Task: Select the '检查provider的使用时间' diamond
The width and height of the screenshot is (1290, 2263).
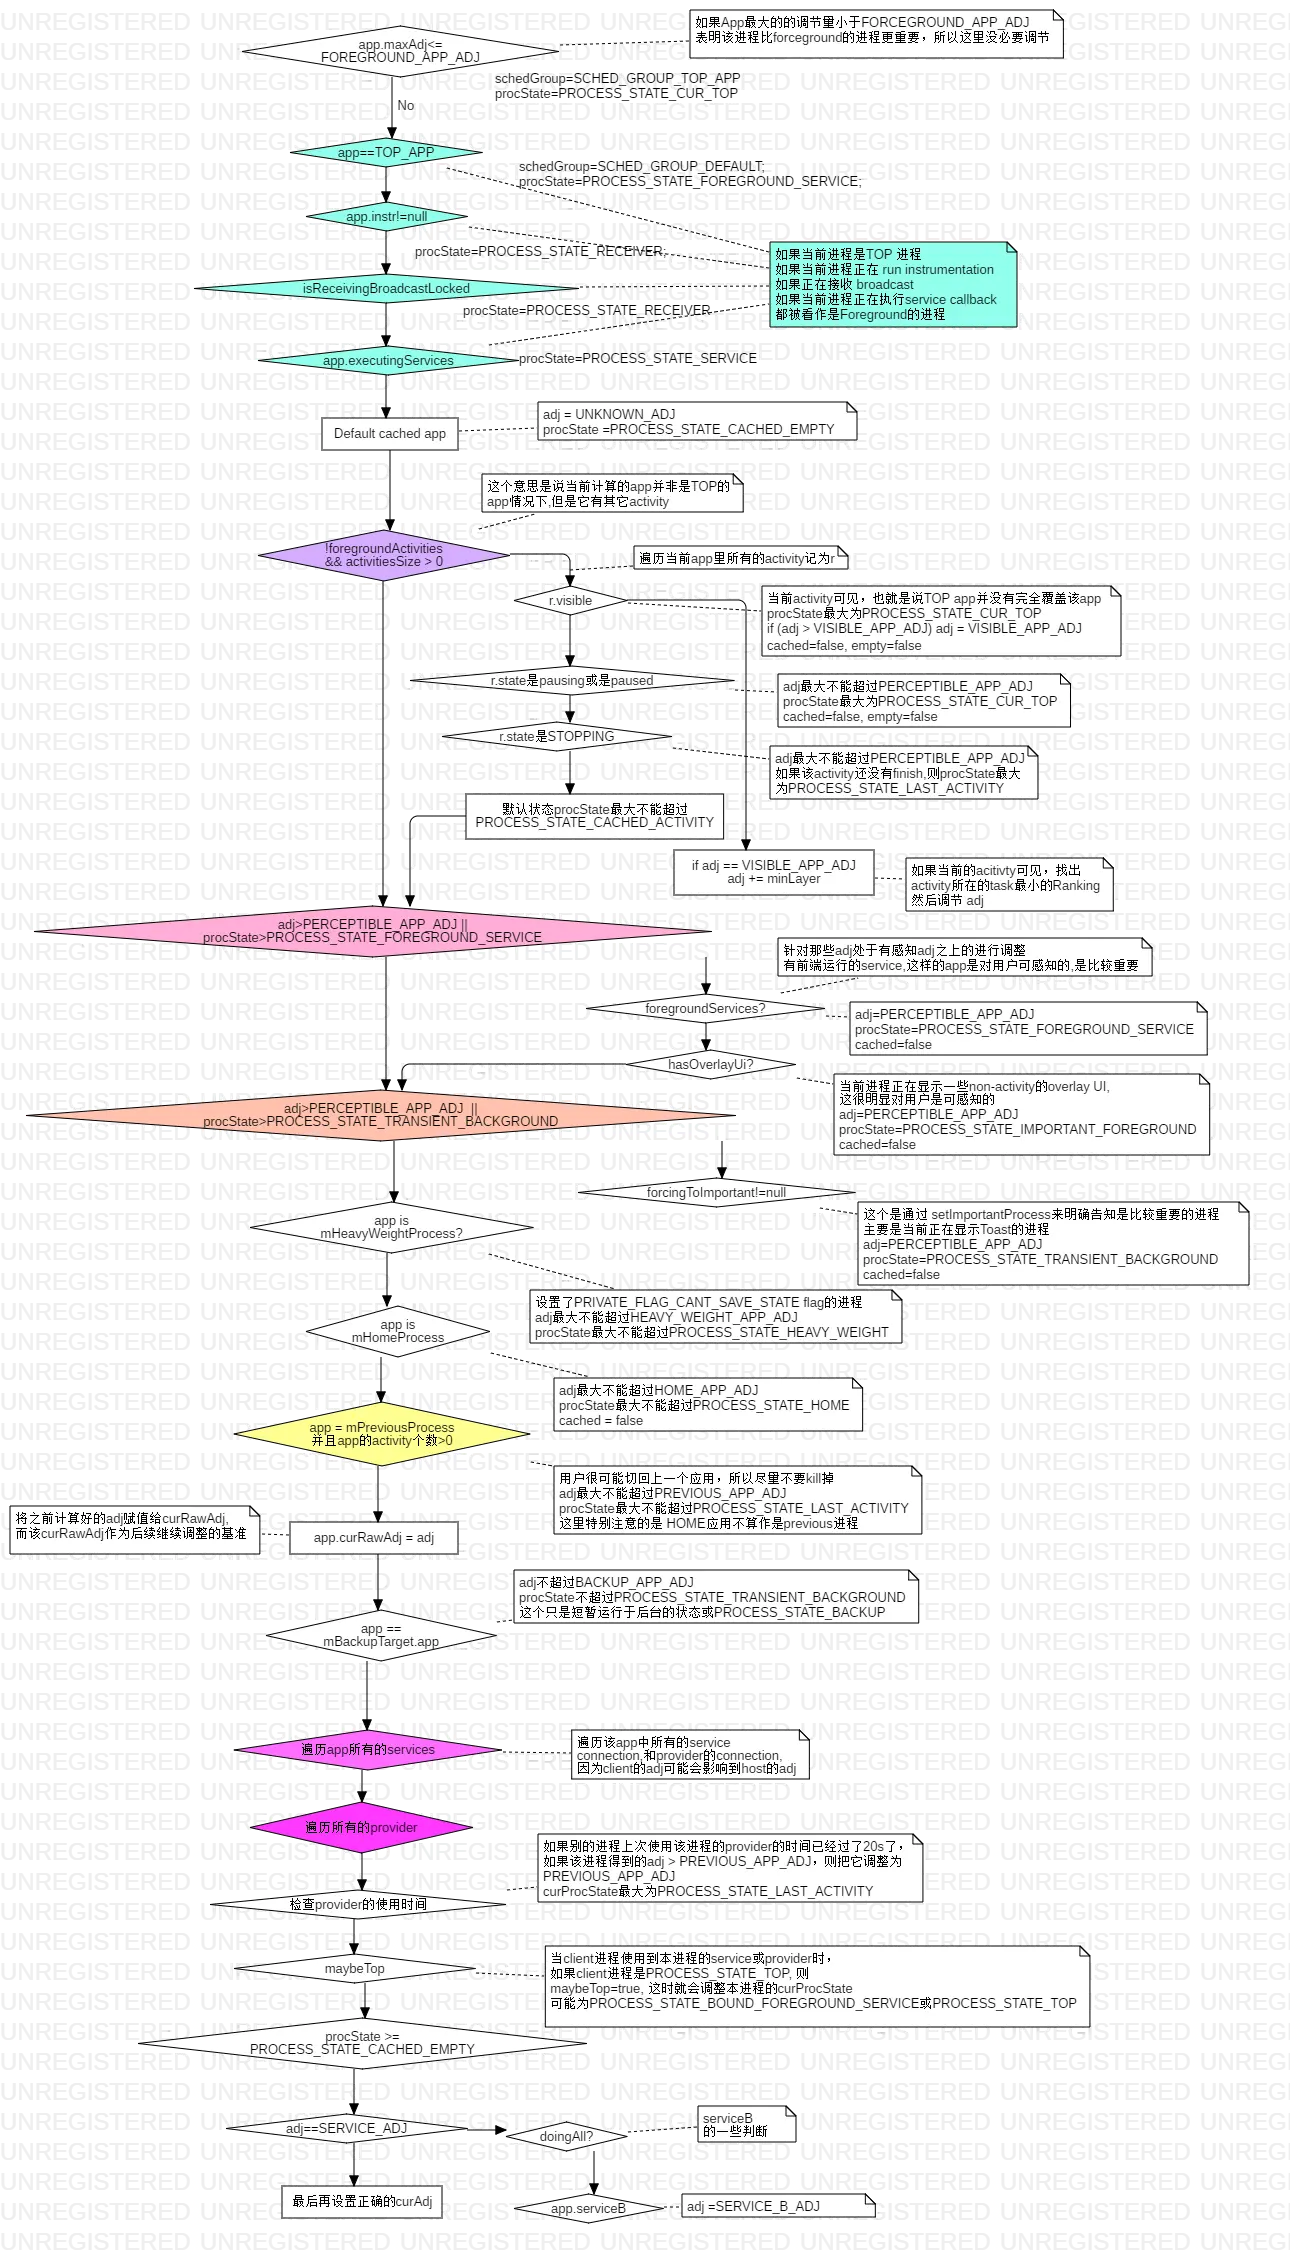Action: click(358, 1905)
